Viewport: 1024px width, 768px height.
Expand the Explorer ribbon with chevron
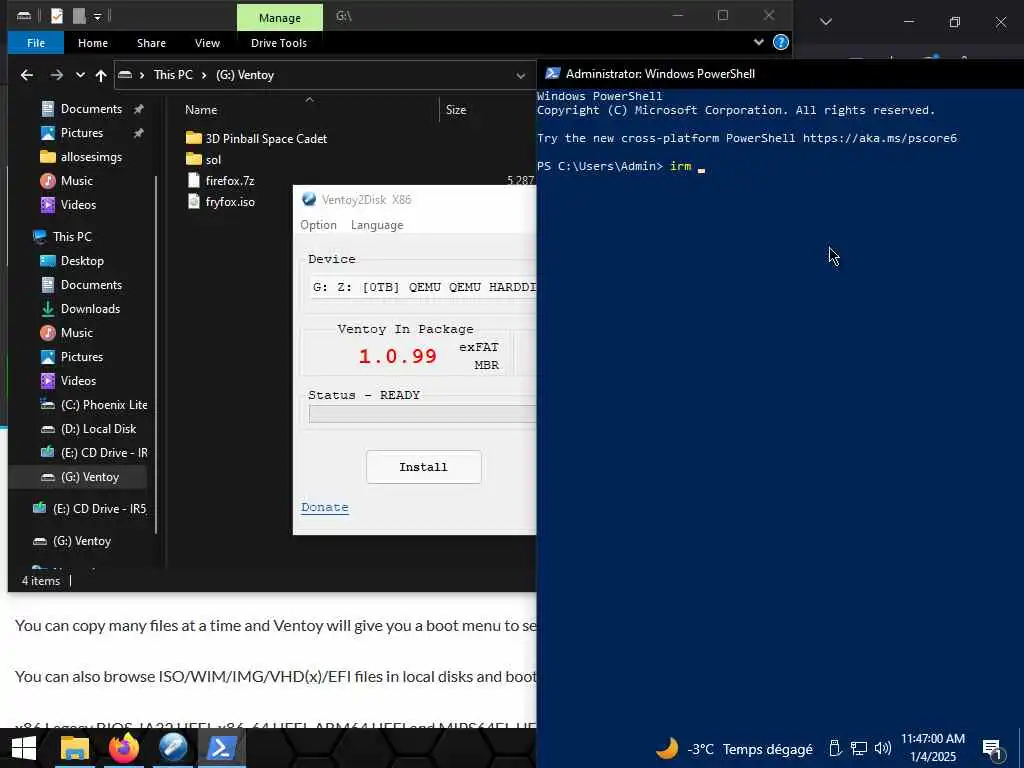tap(758, 42)
